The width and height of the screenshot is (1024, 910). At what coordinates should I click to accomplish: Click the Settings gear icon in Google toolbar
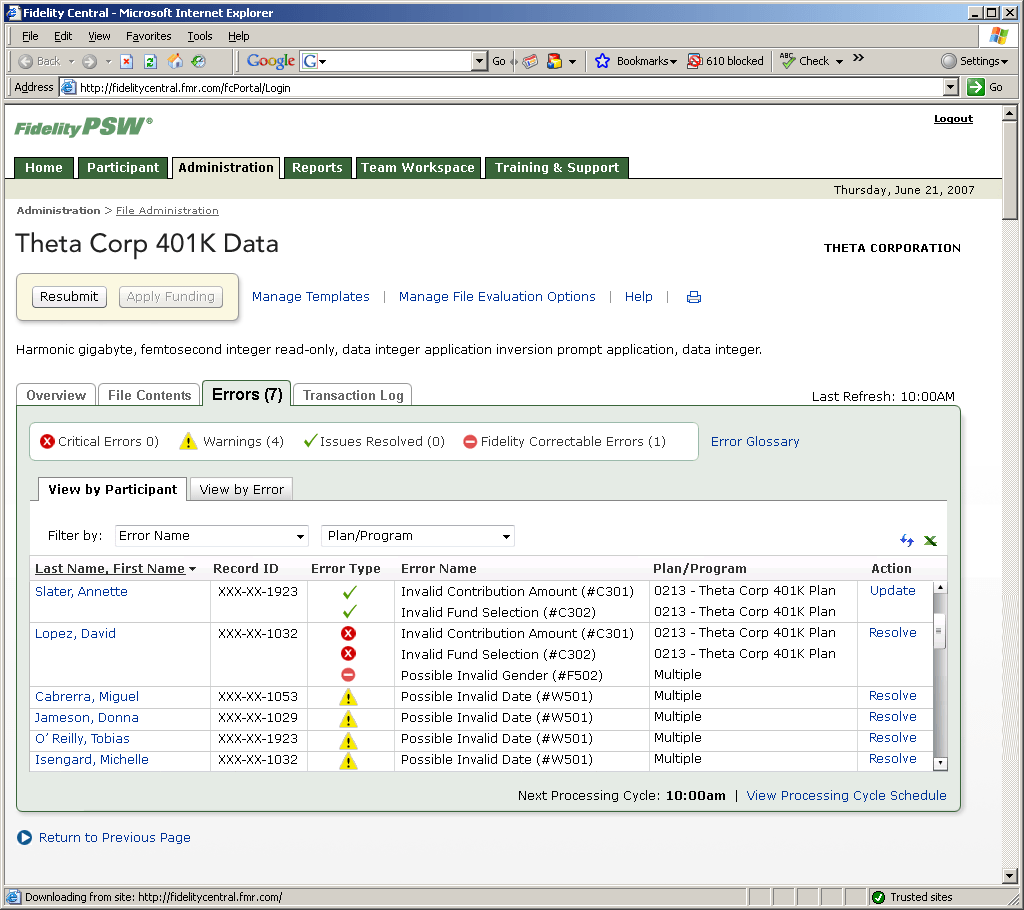[949, 61]
